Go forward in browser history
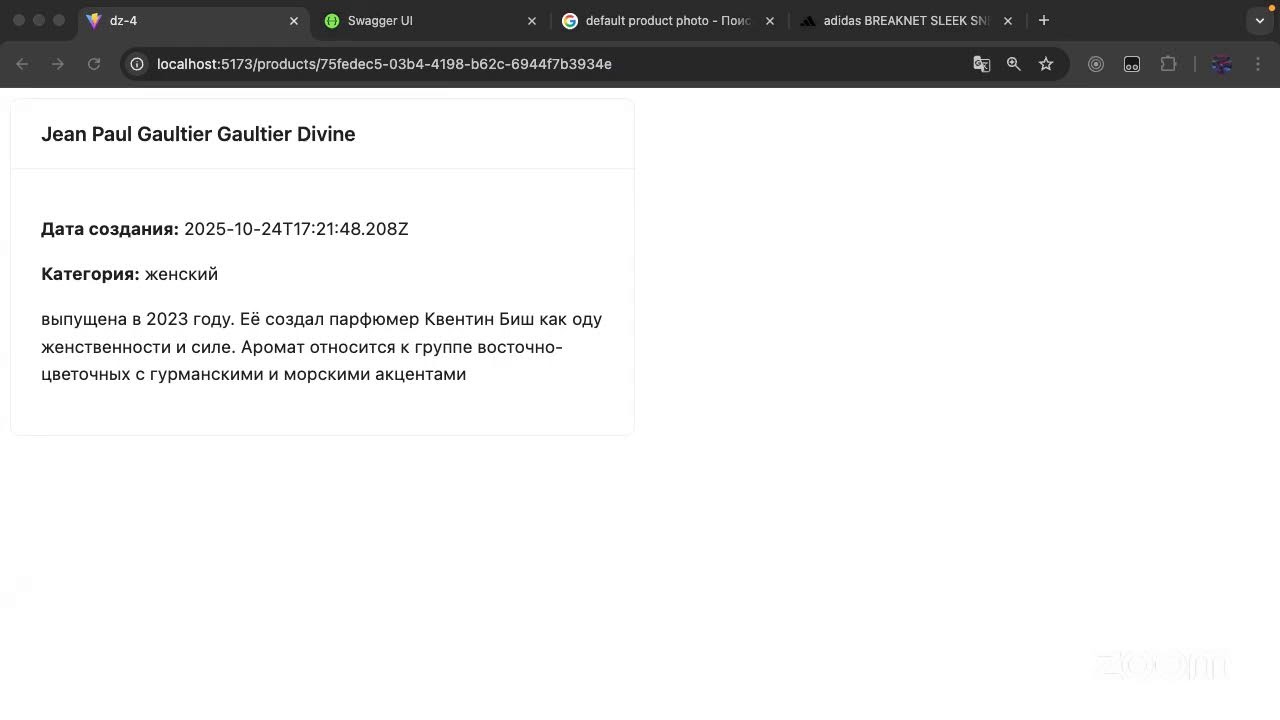This screenshot has width=1280, height=720. [58, 64]
